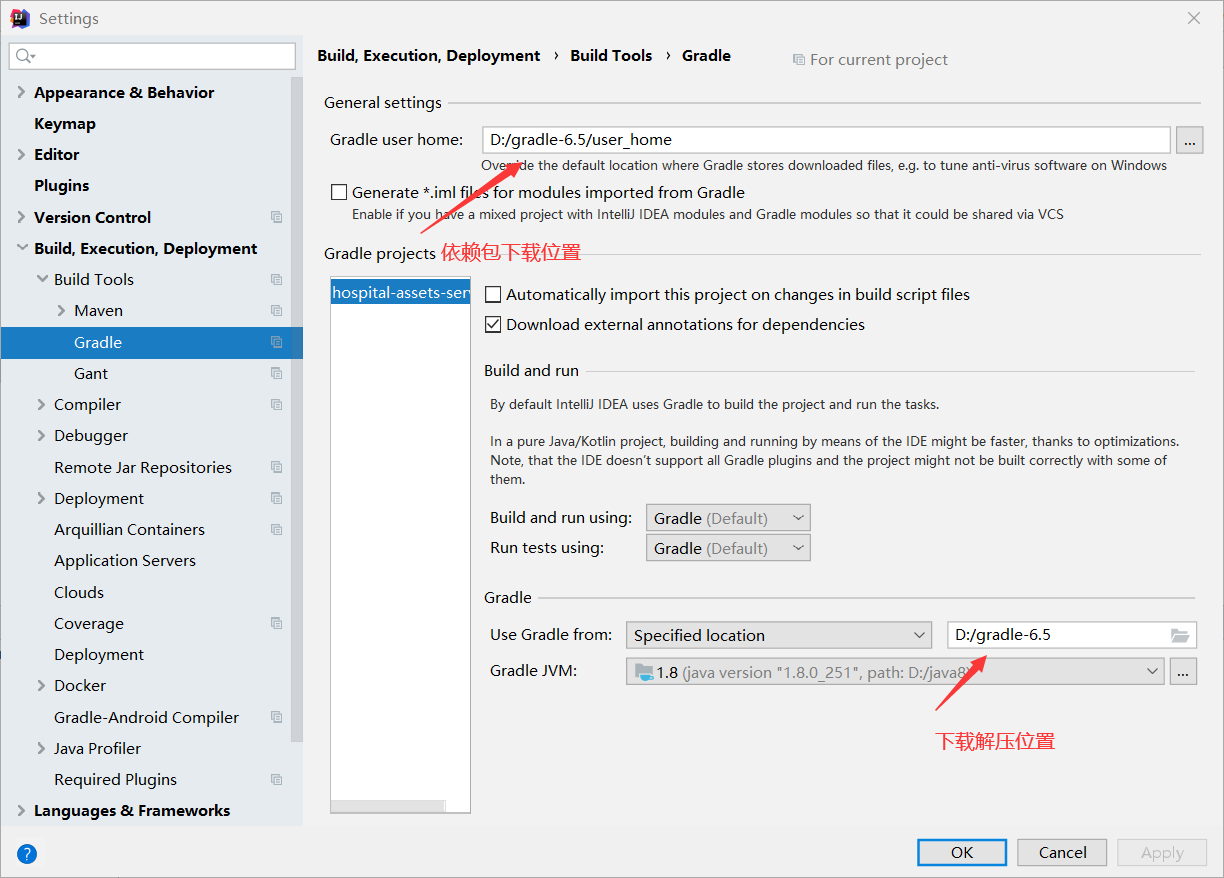The height and width of the screenshot is (878, 1224).
Task: Focus the settings search field
Action: click(x=152, y=56)
